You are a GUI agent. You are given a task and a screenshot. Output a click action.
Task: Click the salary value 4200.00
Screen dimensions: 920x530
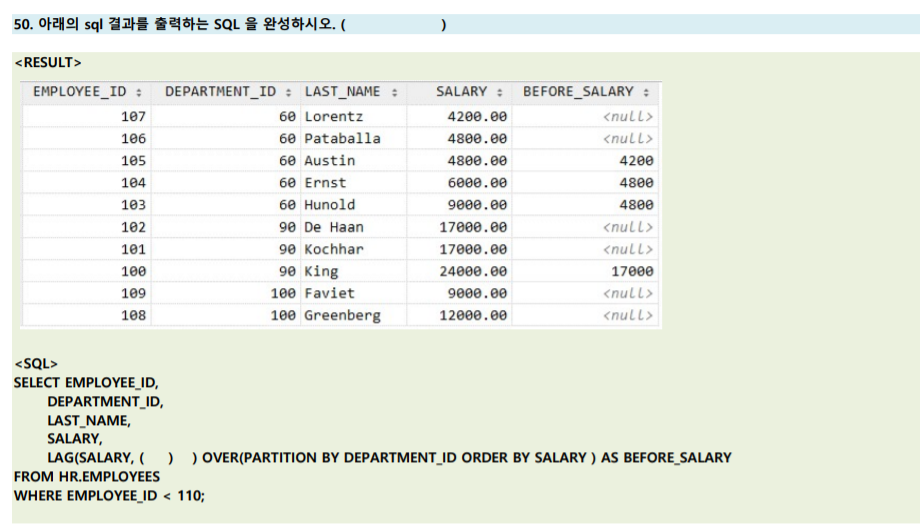[477, 116]
